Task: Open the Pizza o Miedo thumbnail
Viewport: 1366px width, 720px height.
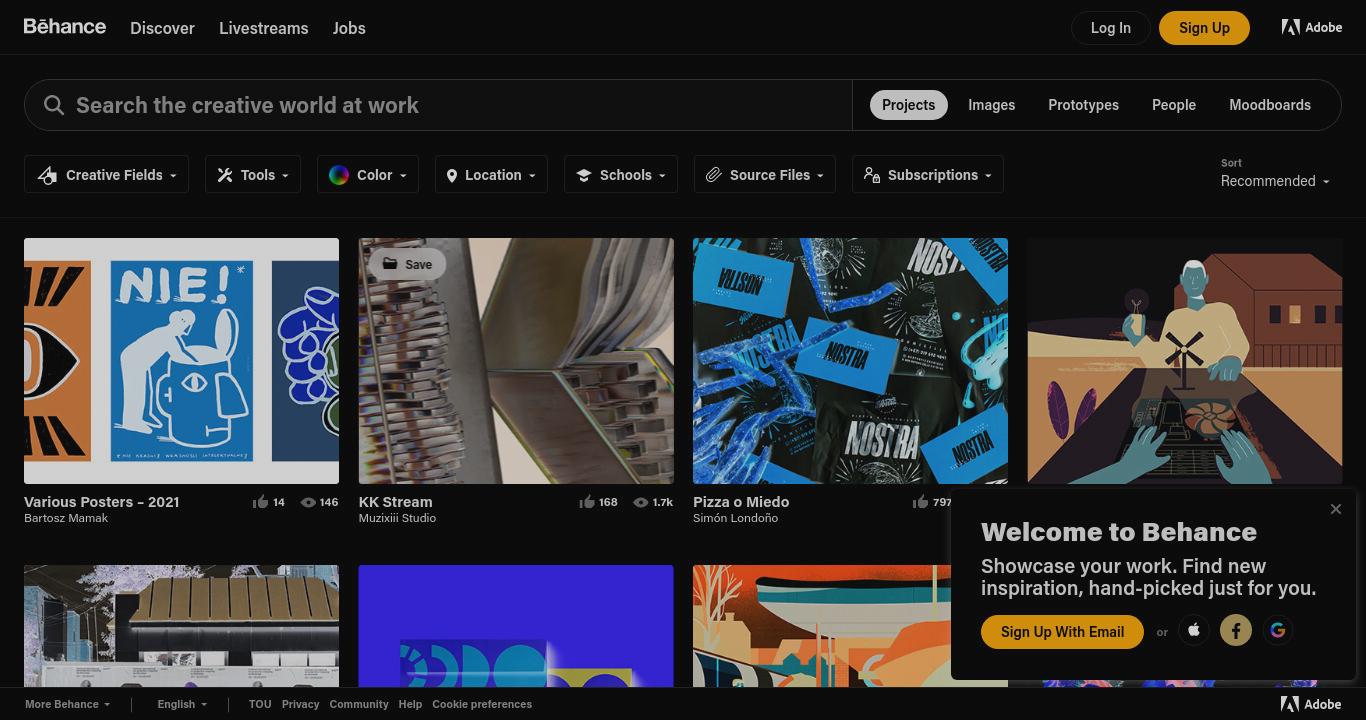Action: coord(850,361)
